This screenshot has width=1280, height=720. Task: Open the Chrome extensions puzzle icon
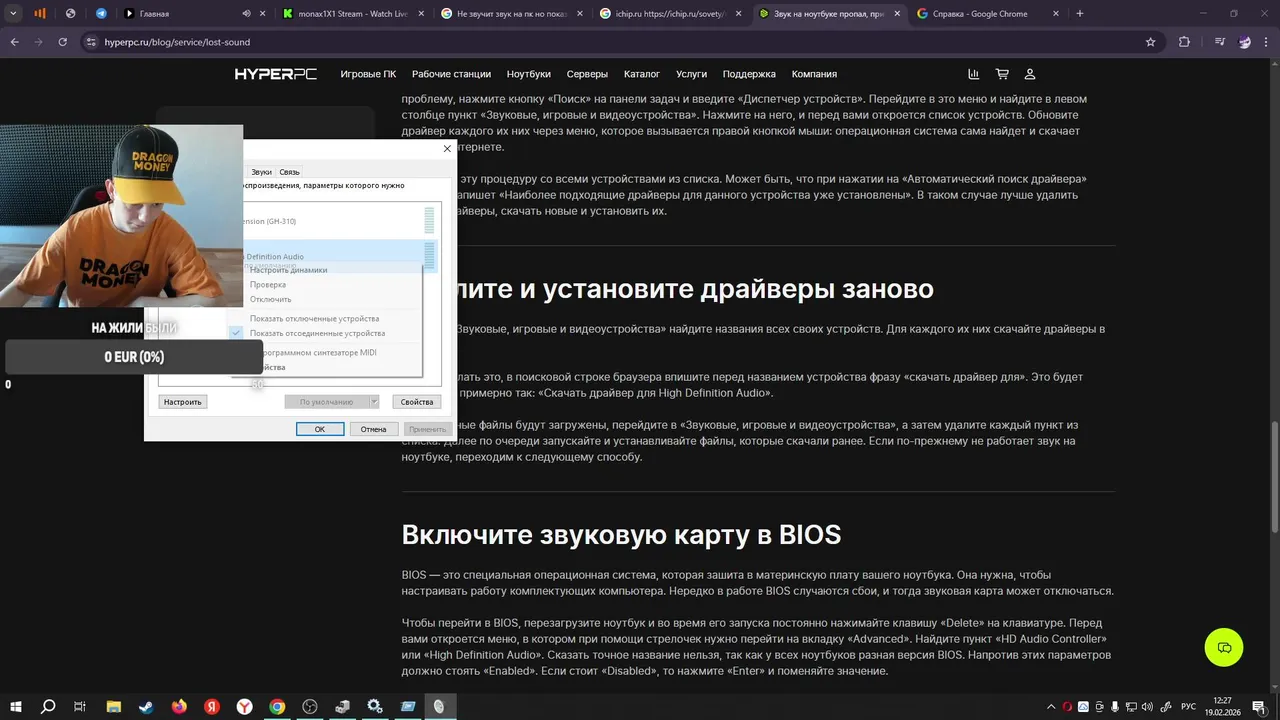tap(1185, 42)
